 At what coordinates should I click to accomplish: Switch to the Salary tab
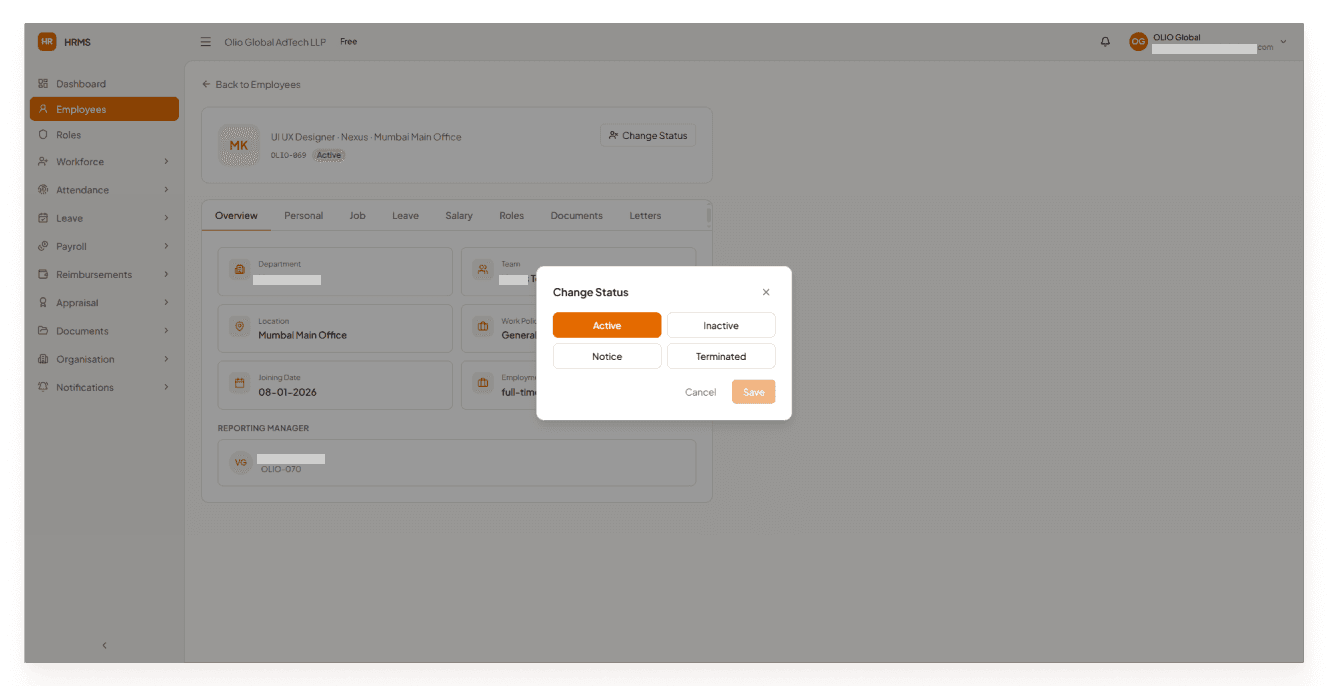coord(459,216)
